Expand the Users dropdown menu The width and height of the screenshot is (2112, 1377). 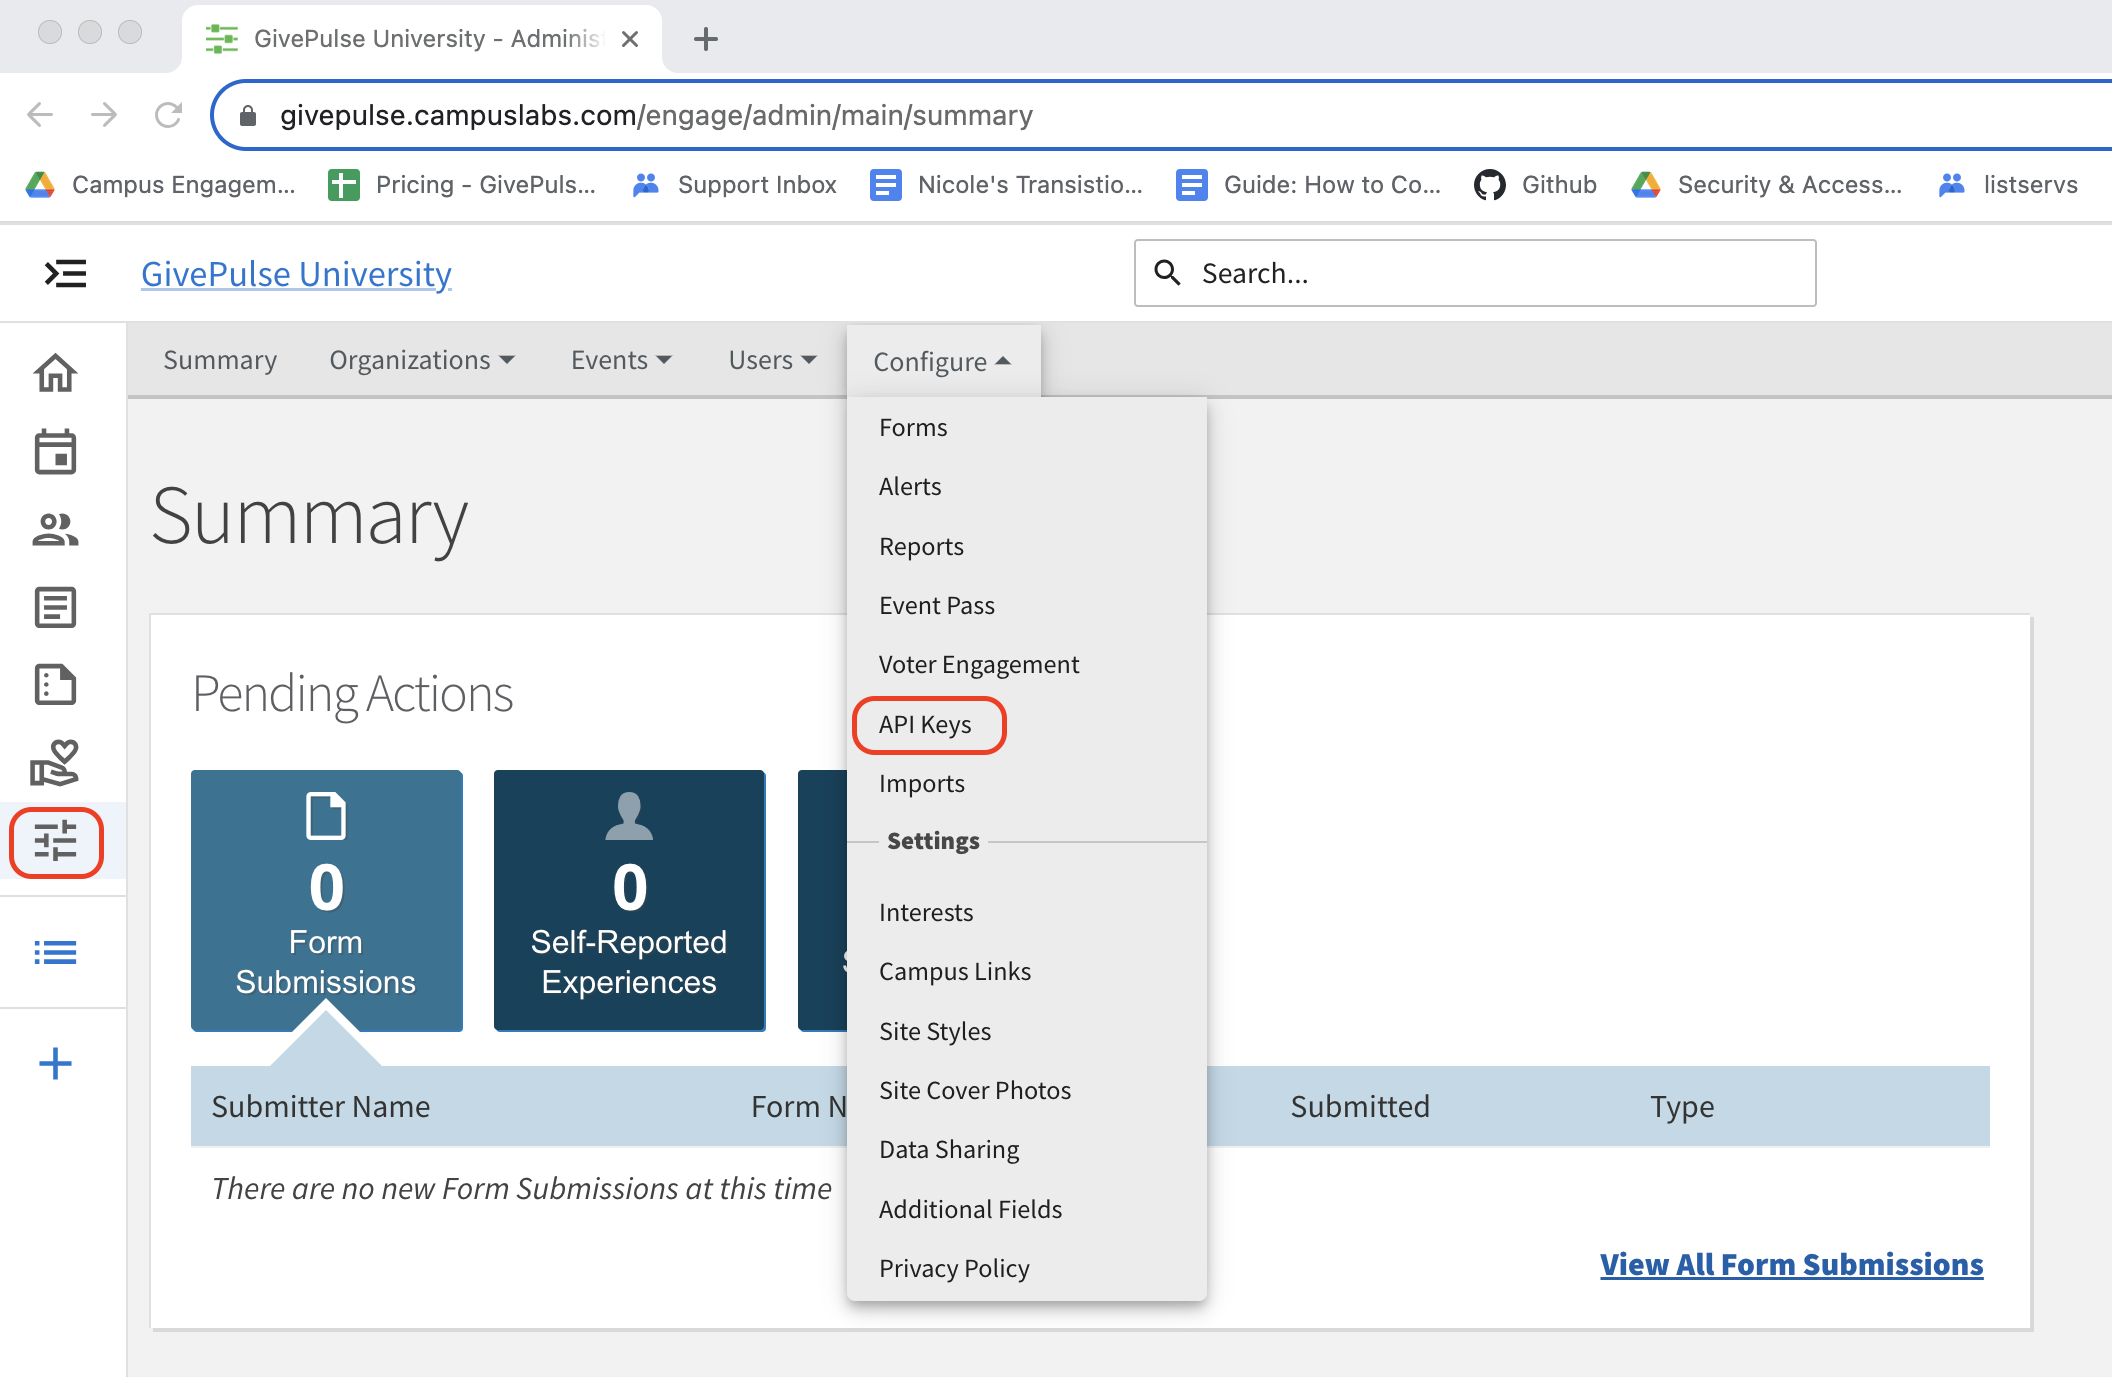(773, 360)
